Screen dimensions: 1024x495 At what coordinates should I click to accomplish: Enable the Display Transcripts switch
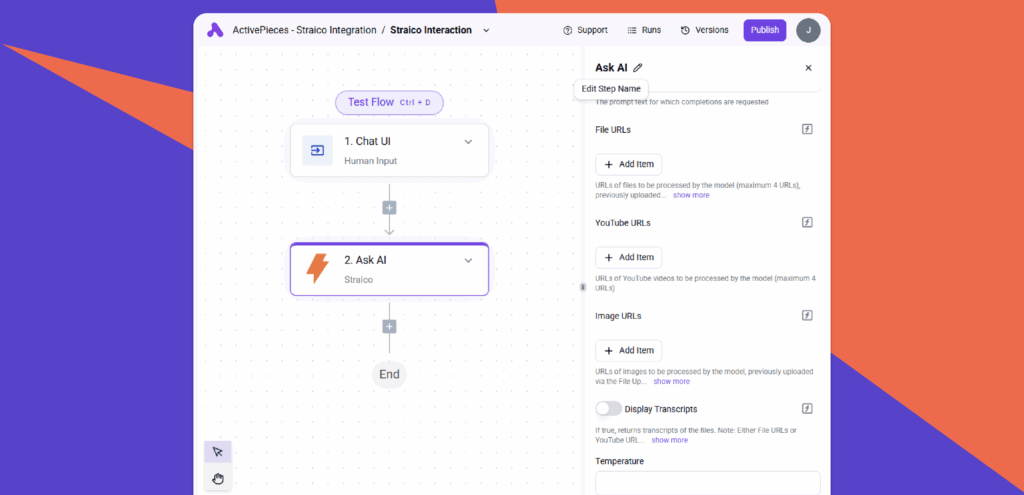tap(609, 409)
